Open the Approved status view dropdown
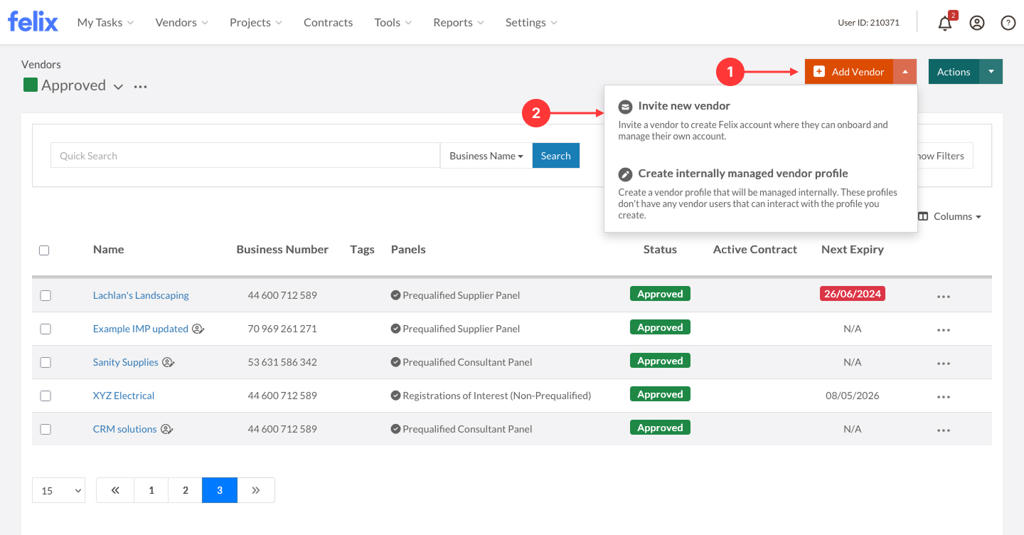1024x535 pixels. (118, 86)
